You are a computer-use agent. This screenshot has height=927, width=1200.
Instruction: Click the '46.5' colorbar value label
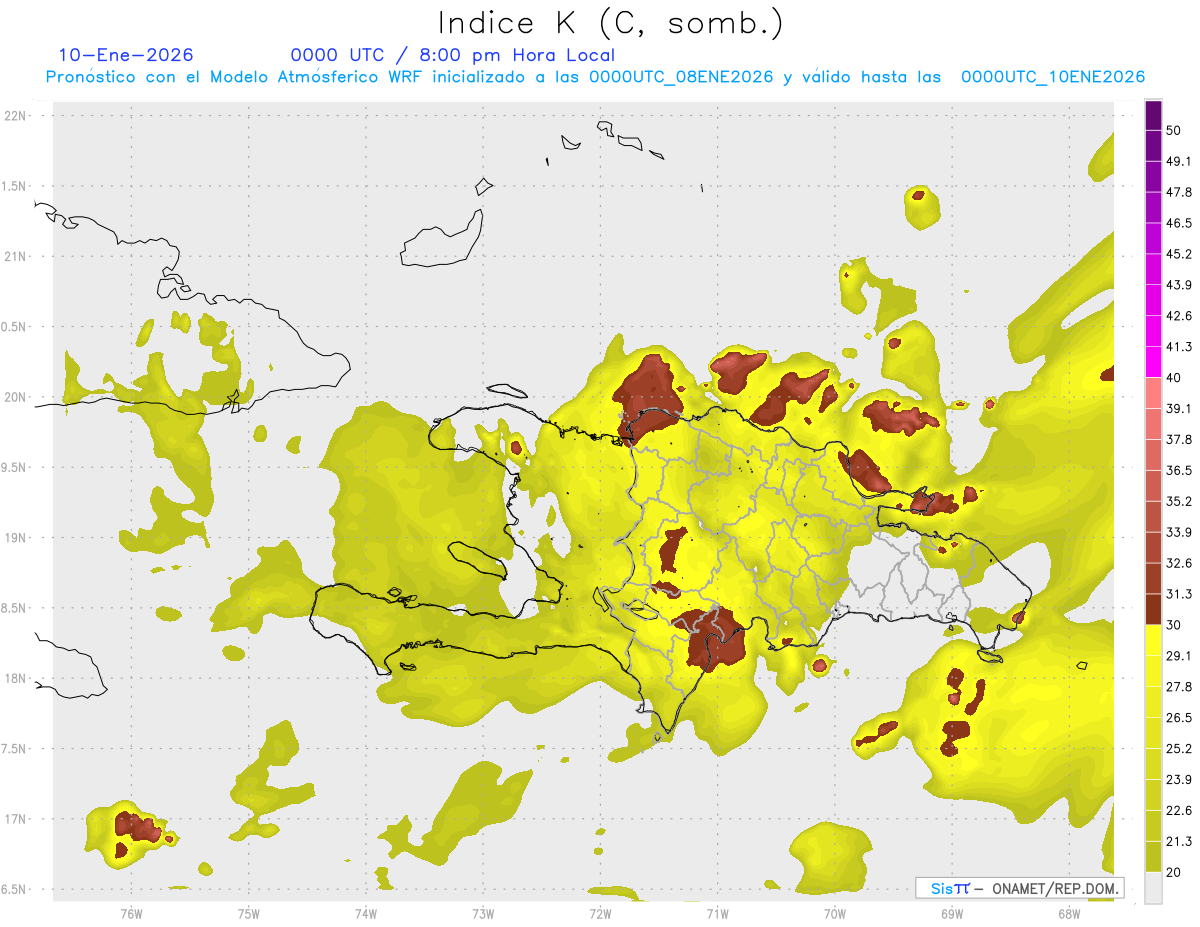coord(1179,224)
